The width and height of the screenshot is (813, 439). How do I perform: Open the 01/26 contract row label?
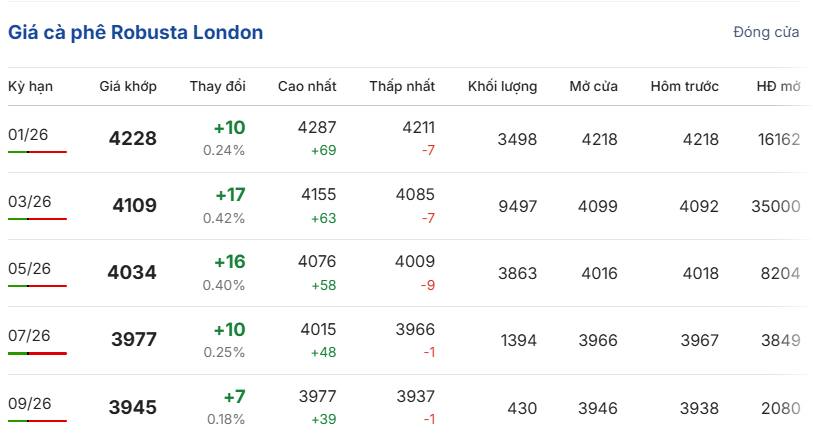pos(28,135)
